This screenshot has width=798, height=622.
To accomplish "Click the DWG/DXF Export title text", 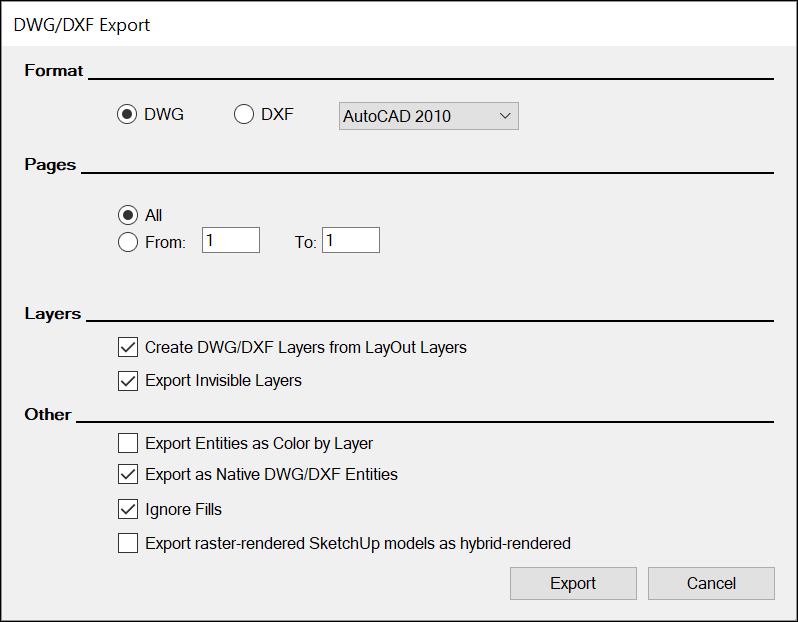I will click(81, 25).
